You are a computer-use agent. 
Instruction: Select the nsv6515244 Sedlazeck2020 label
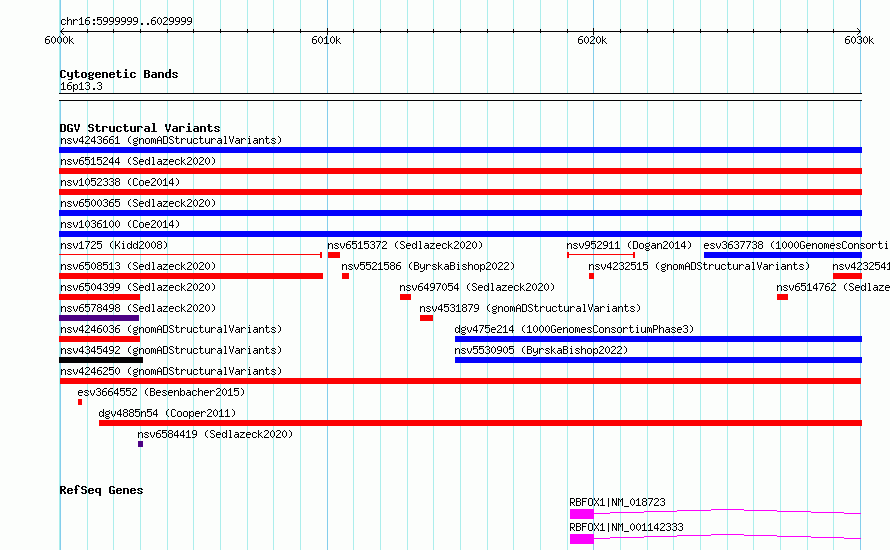pos(138,161)
